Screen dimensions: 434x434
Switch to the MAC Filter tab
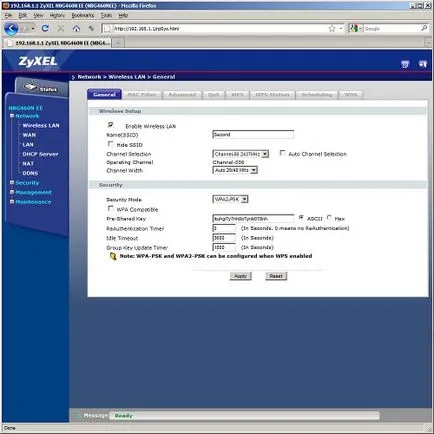142,95
